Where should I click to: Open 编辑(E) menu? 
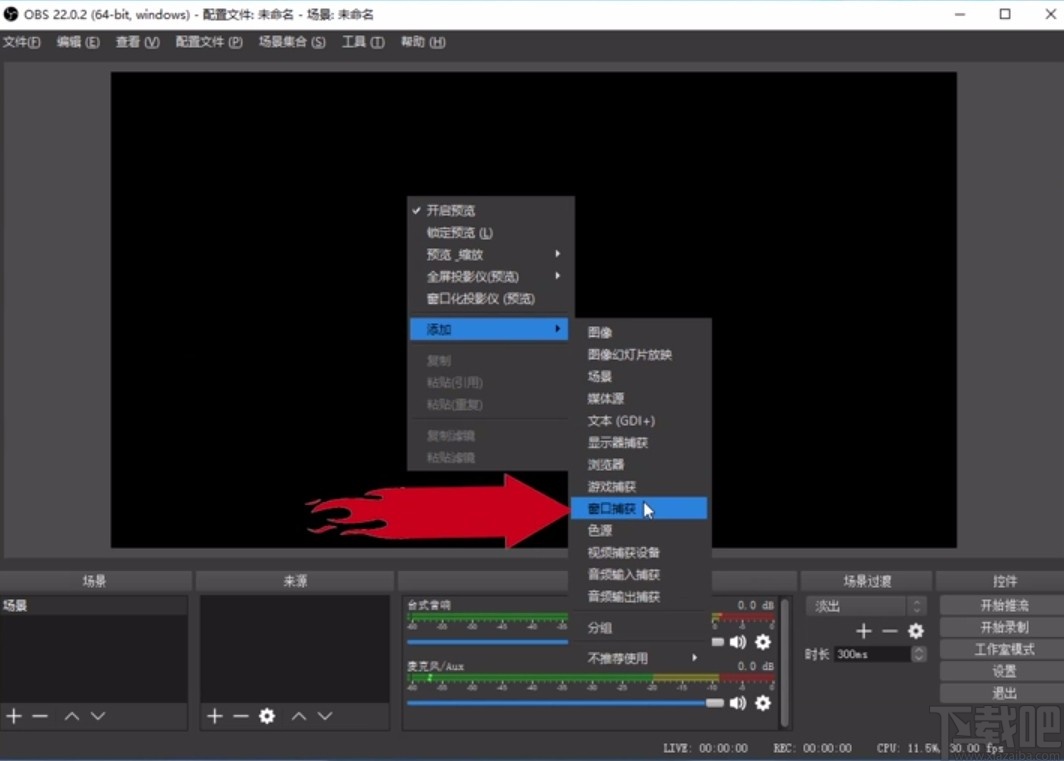(x=77, y=42)
